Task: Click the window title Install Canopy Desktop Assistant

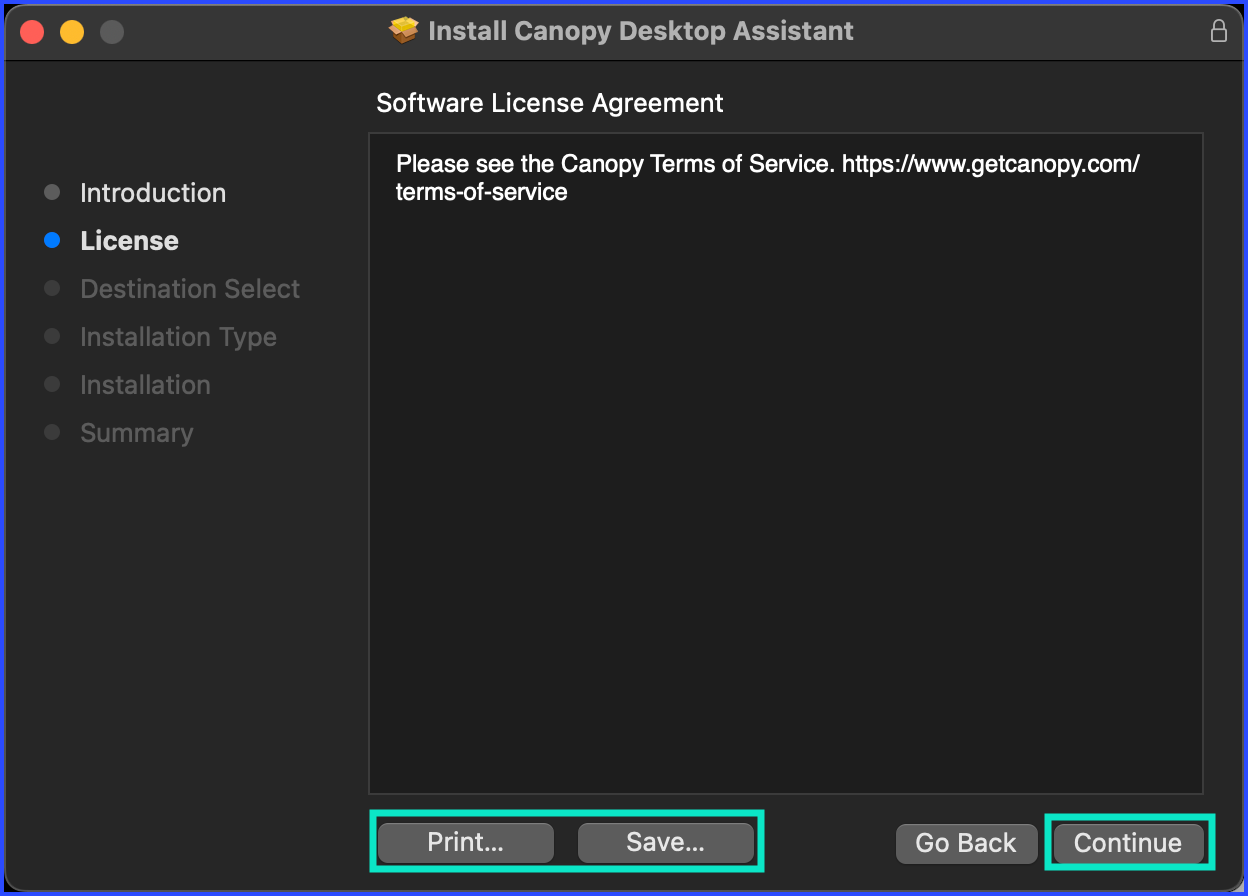Action: [641, 31]
